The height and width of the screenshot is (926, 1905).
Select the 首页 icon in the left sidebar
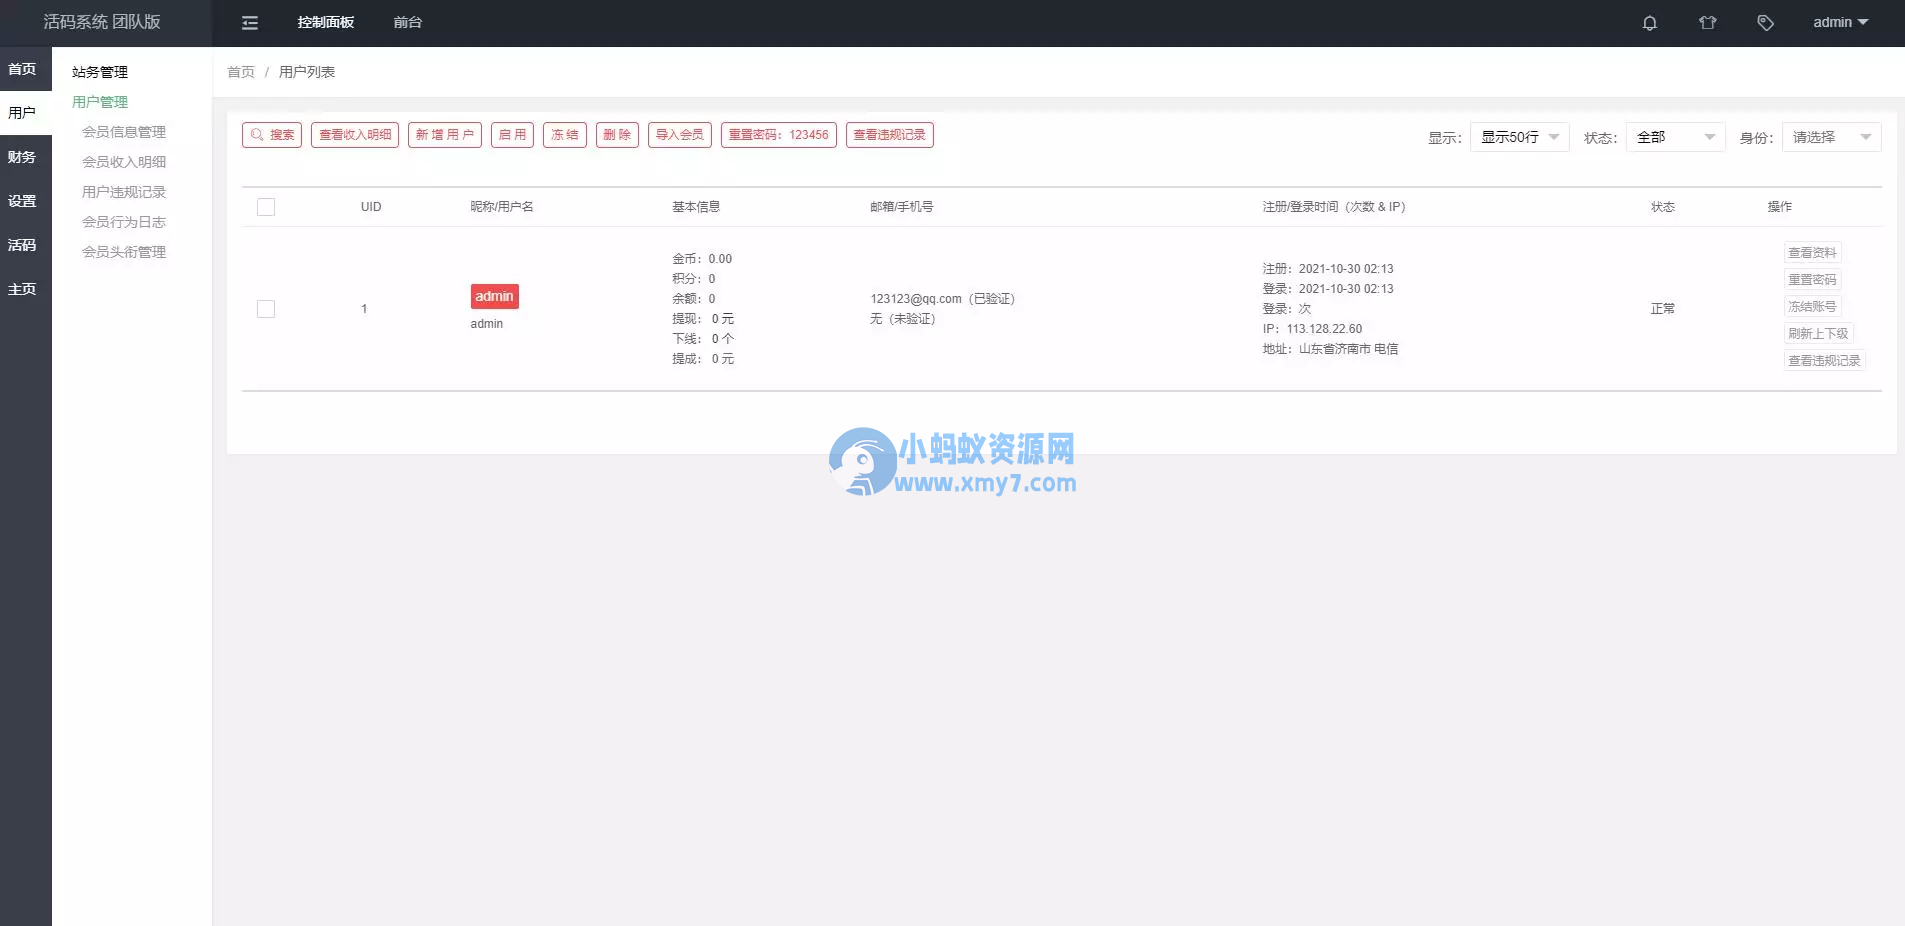tap(24, 68)
